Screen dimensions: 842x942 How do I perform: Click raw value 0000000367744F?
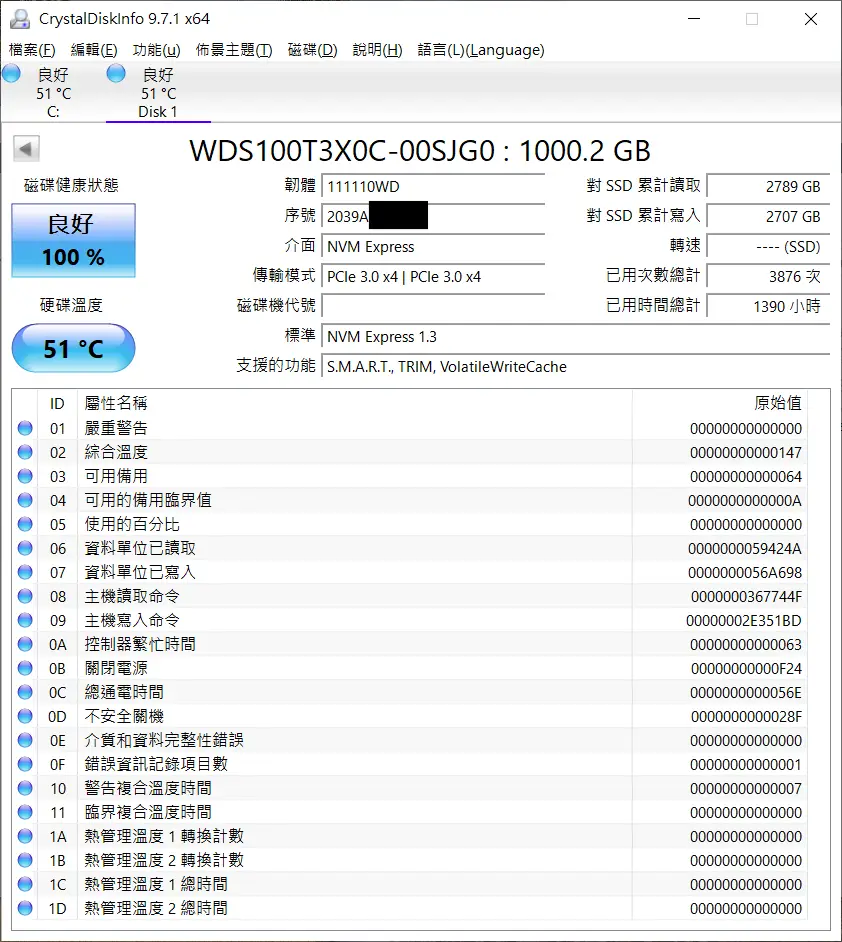[x=746, y=597]
